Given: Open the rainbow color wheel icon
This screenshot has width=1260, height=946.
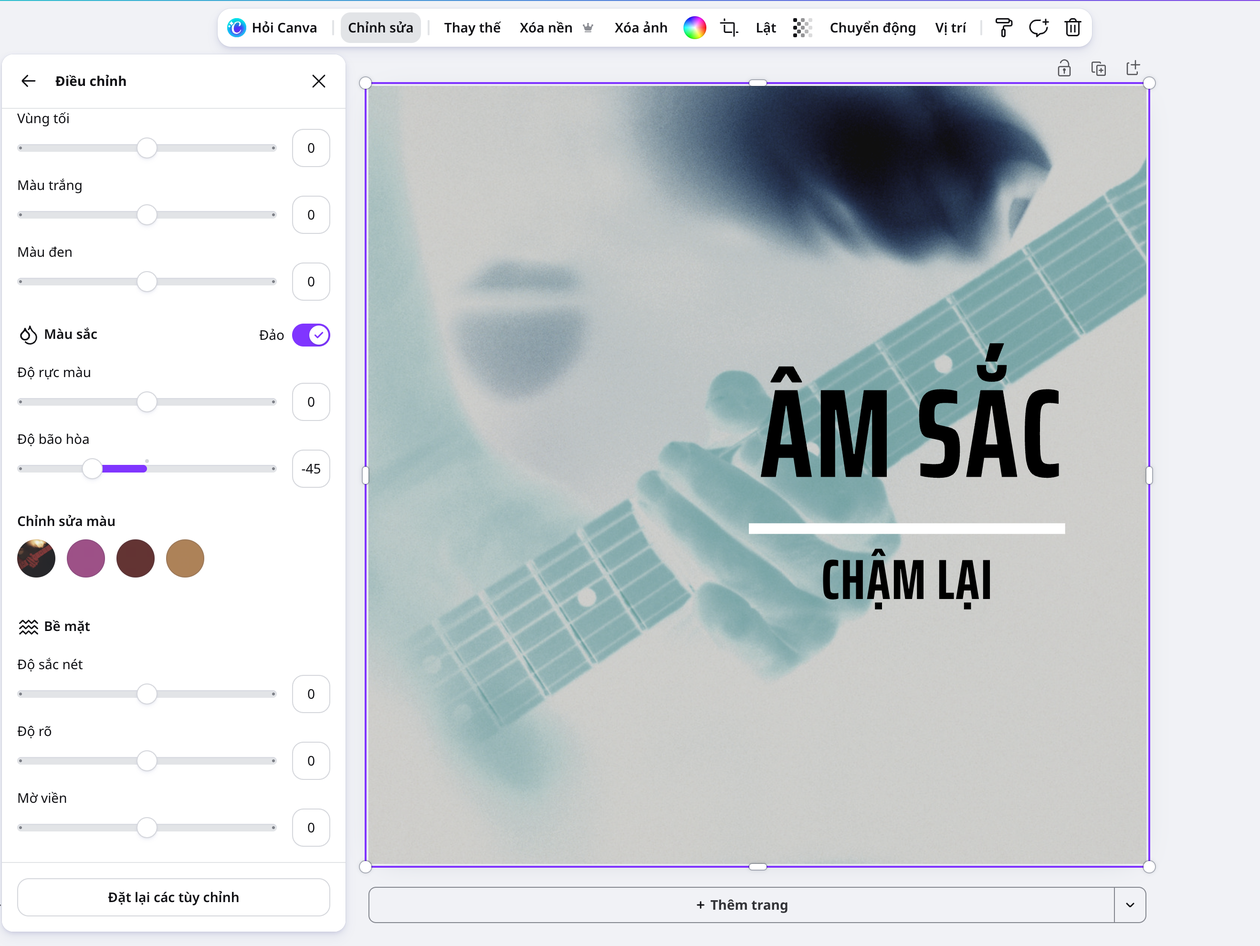Looking at the screenshot, I should 695,28.
